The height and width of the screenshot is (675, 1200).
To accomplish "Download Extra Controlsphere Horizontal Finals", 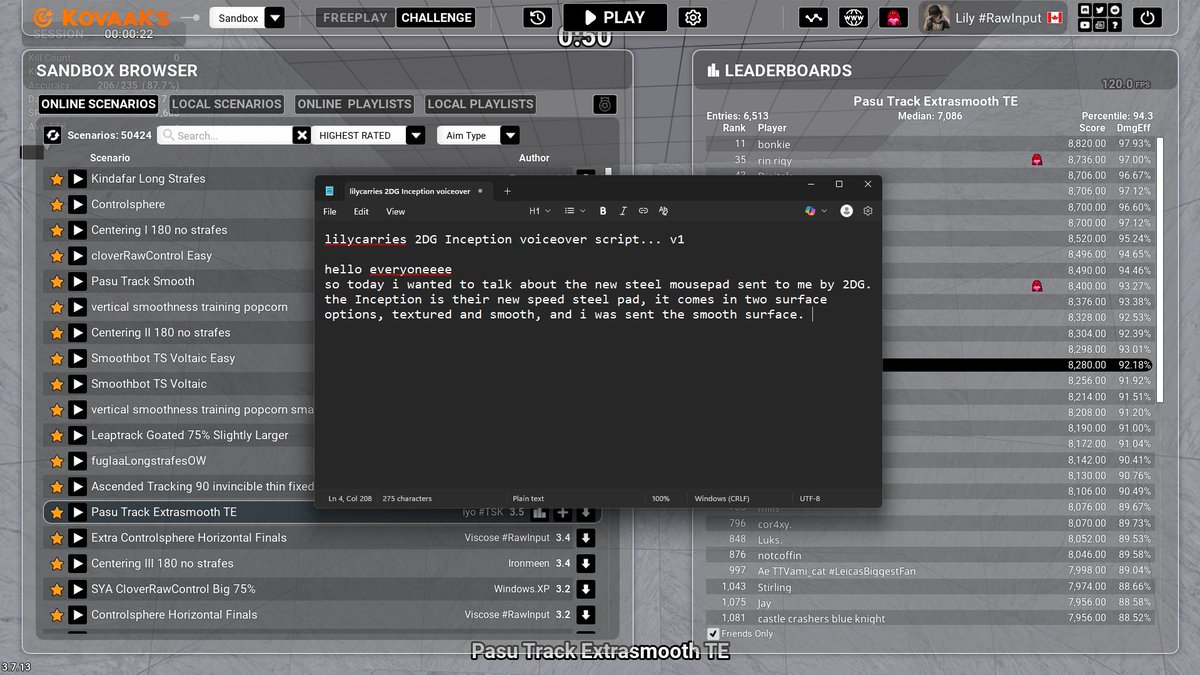I will pyautogui.click(x=586, y=538).
